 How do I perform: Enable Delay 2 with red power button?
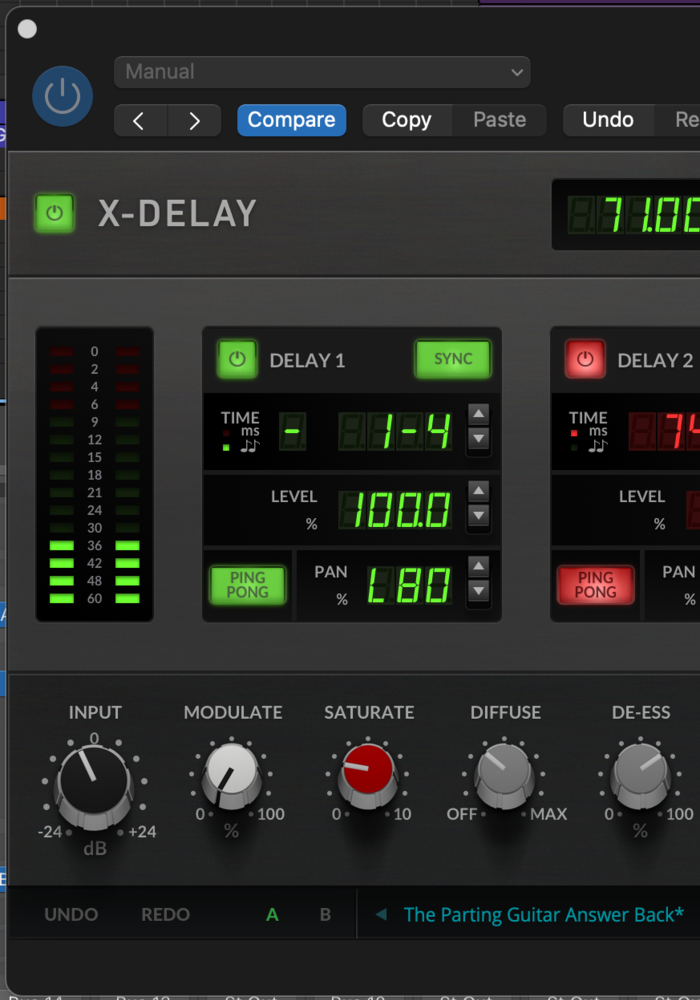[x=585, y=360]
